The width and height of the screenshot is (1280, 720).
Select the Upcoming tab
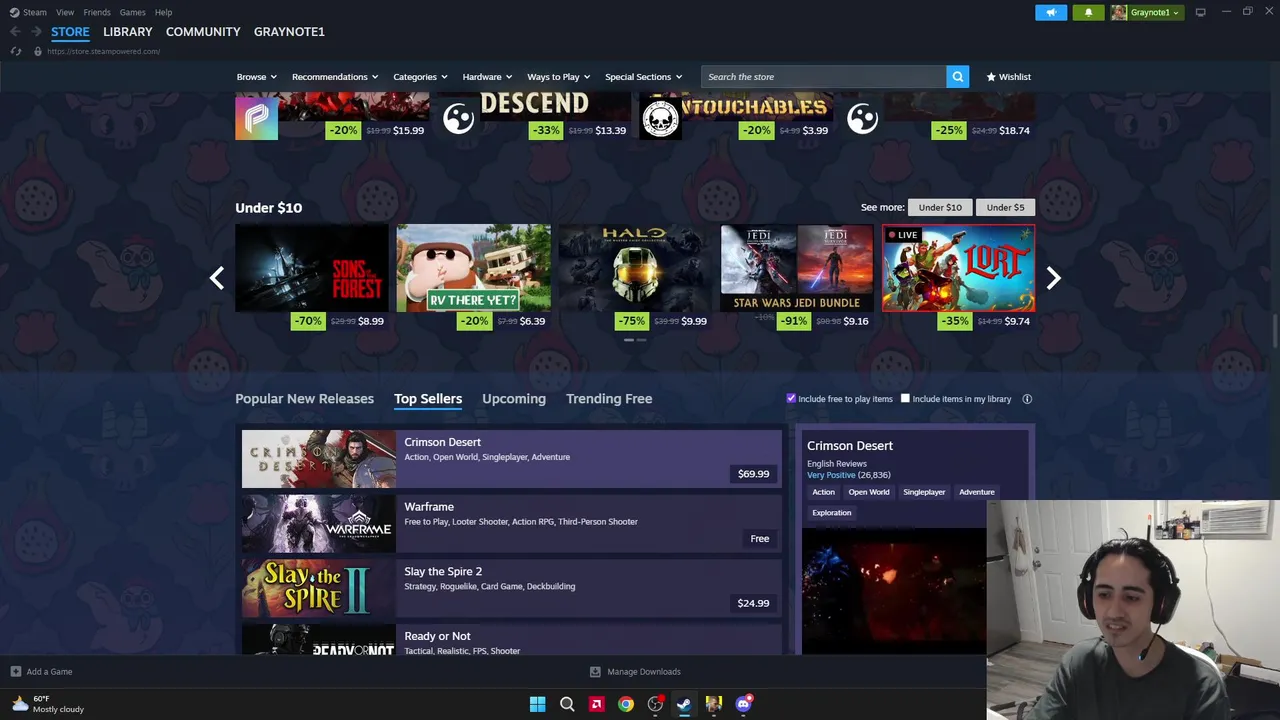(x=514, y=399)
